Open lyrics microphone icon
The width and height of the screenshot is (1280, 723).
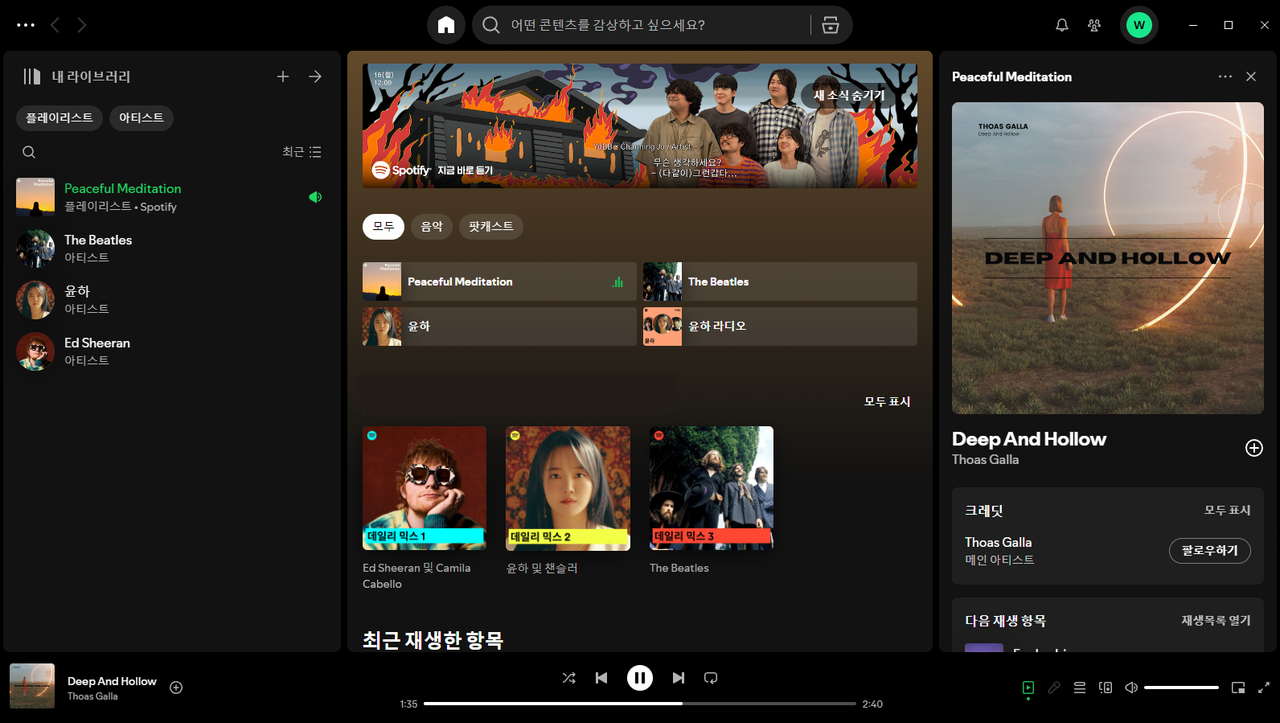coord(1054,688)
